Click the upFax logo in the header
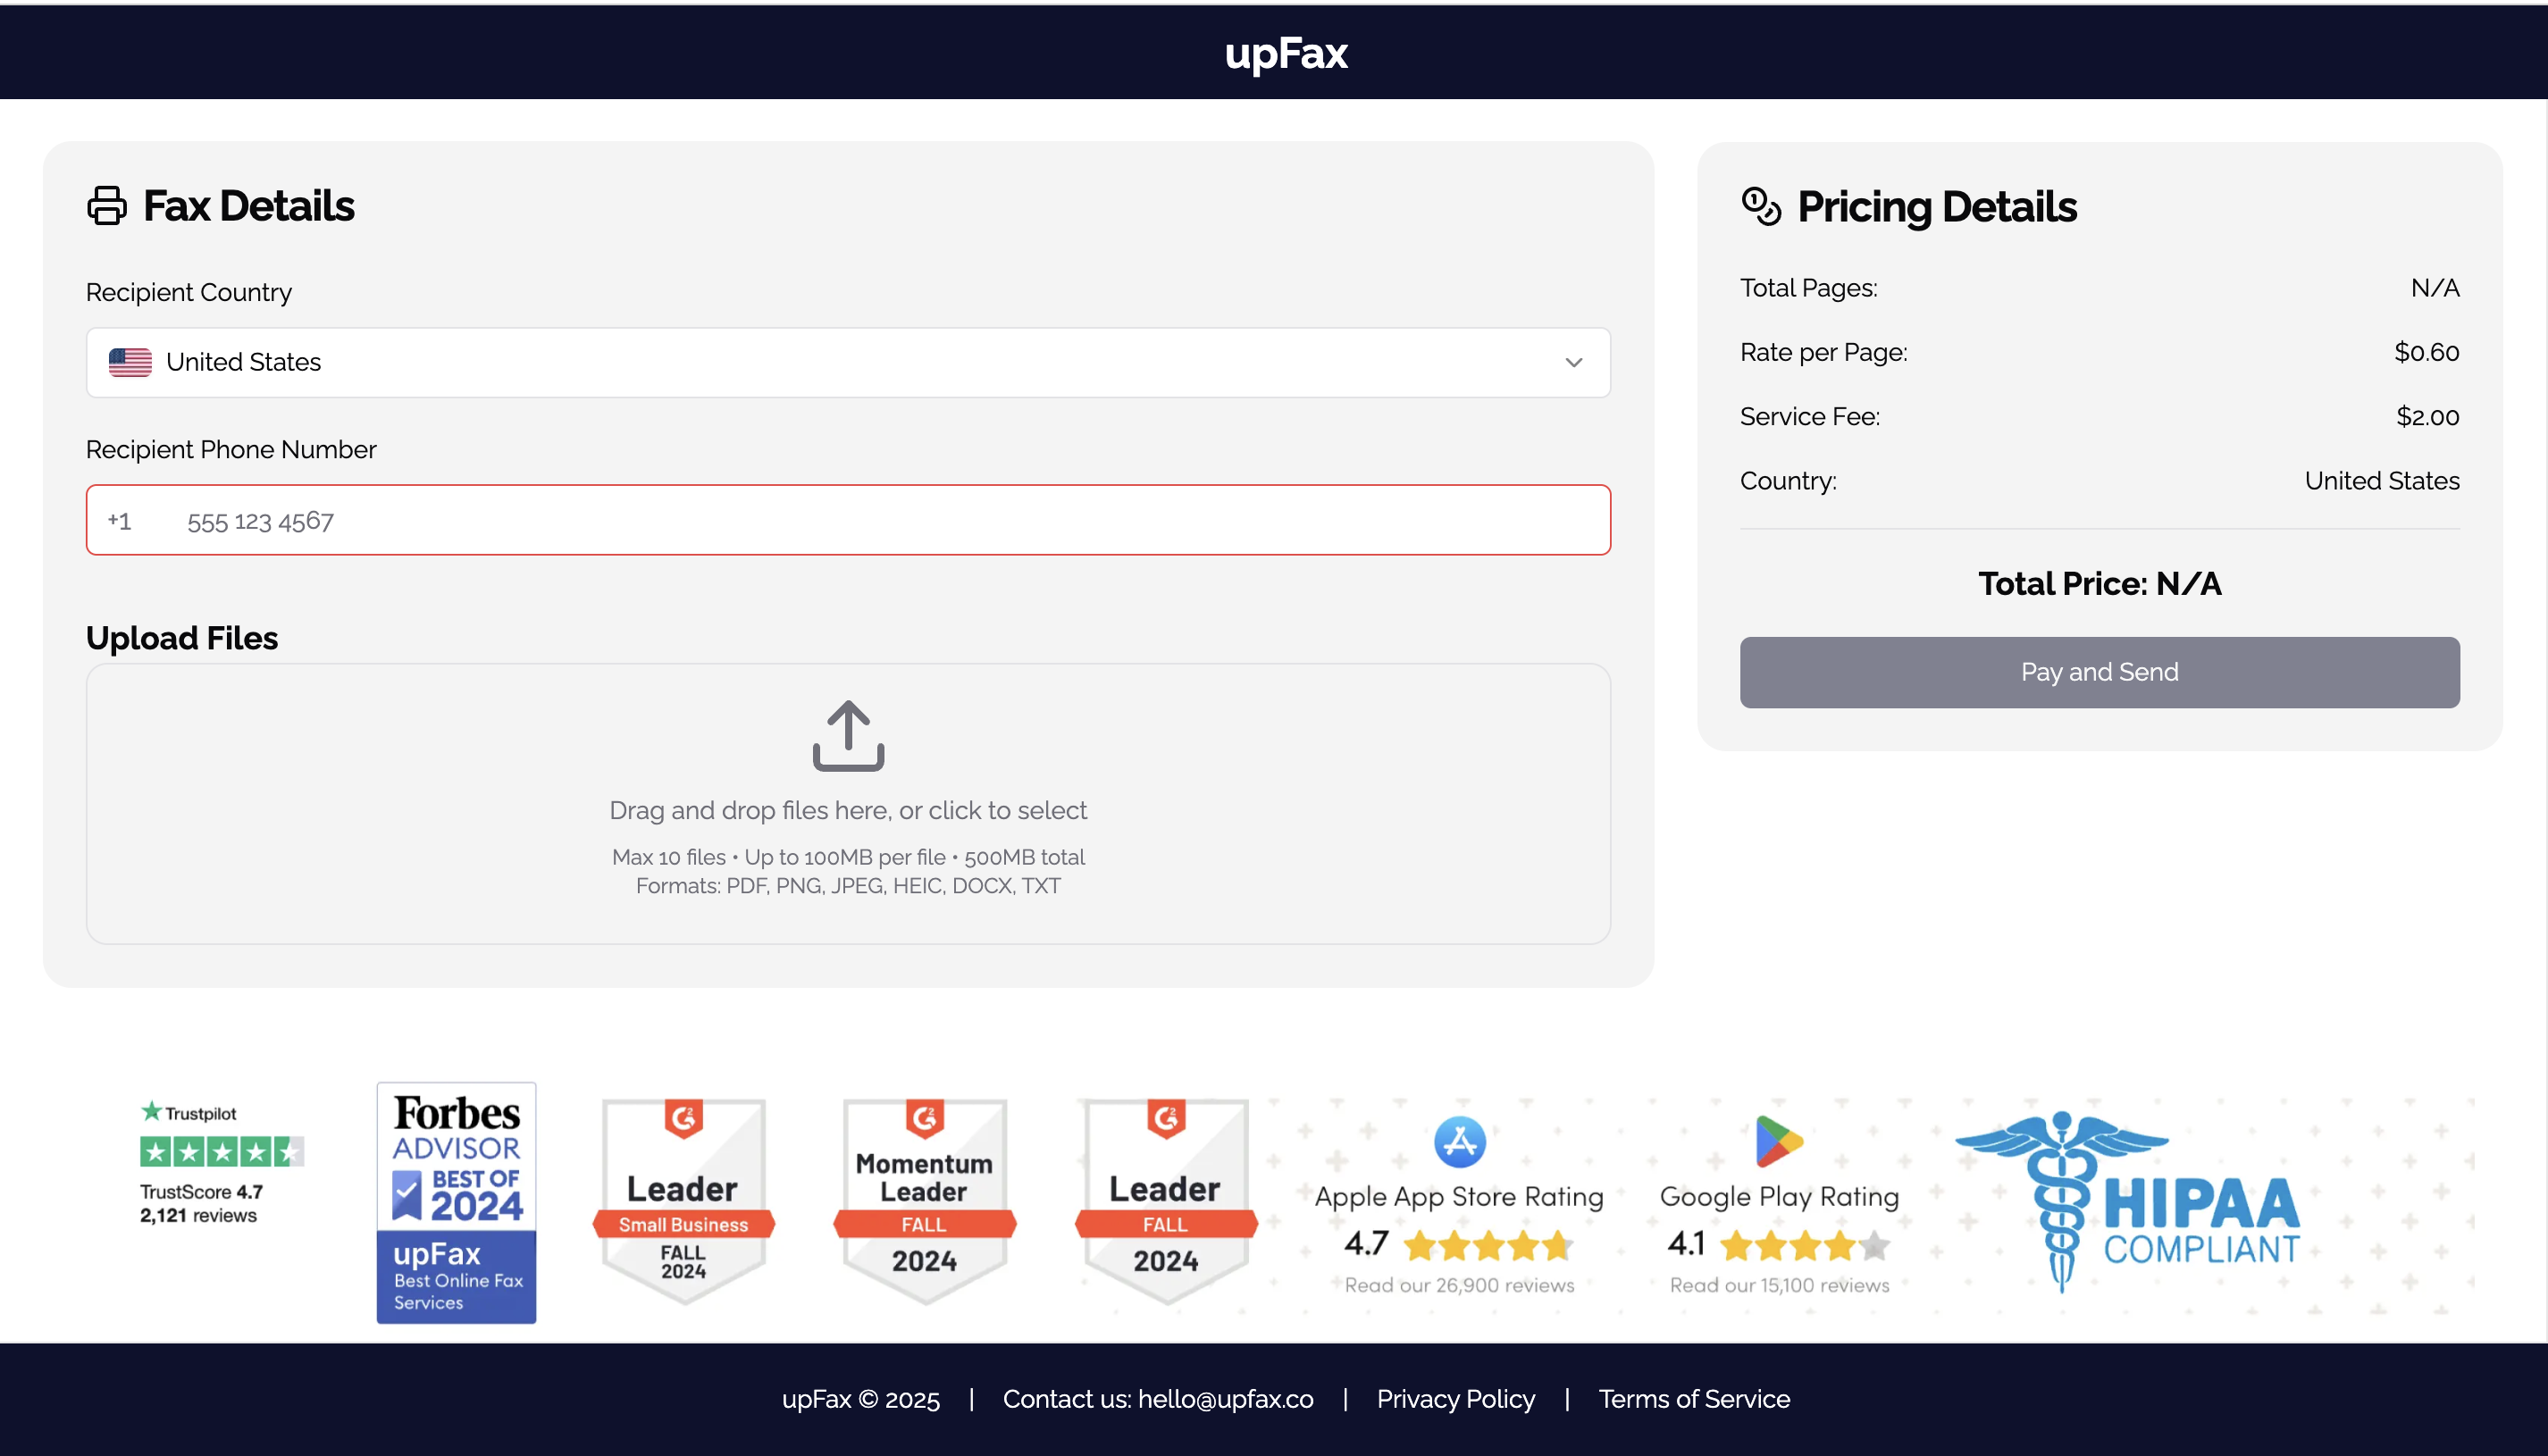 coord(1286,53)
